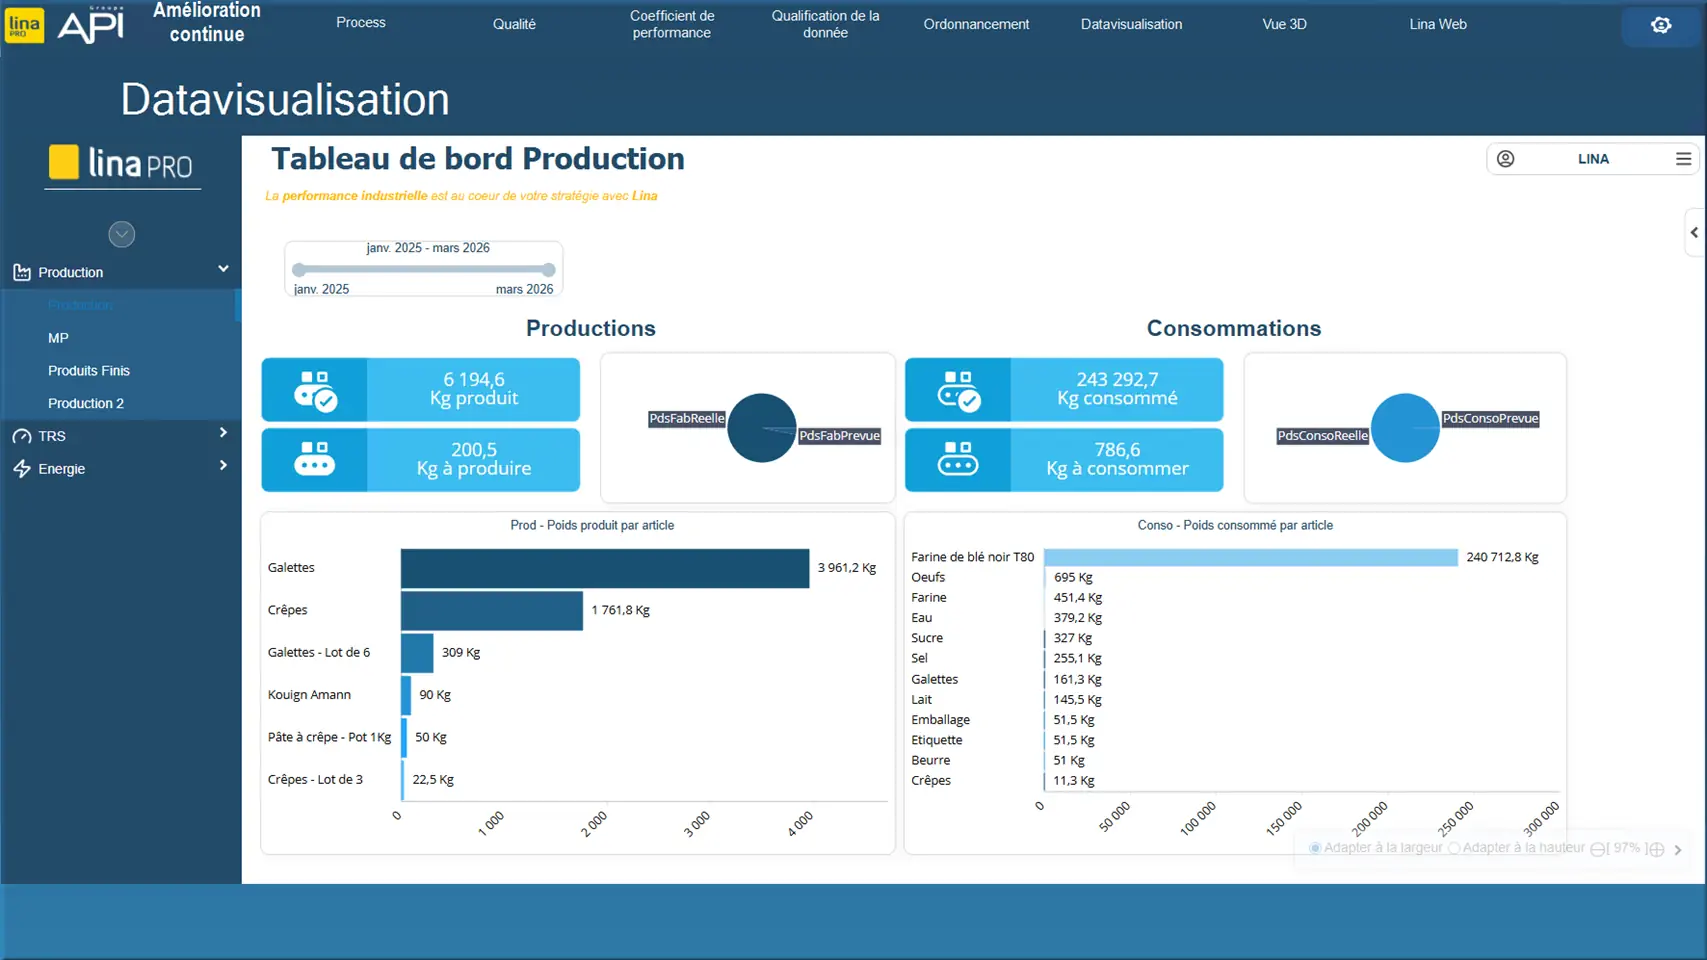This screenshot has width=1707, height=960.
Task: Click the Kg à consommer conveyor icon
Action: (957, 460)
